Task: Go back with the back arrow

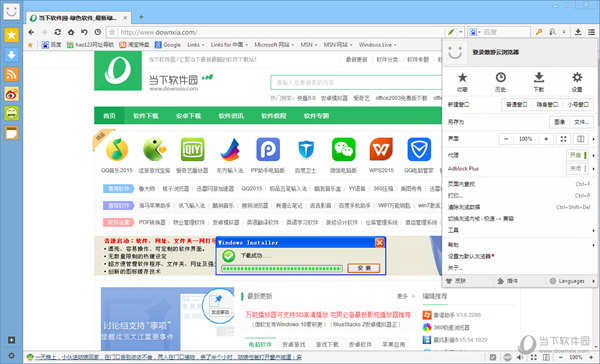Action: (x=31, y=32)
